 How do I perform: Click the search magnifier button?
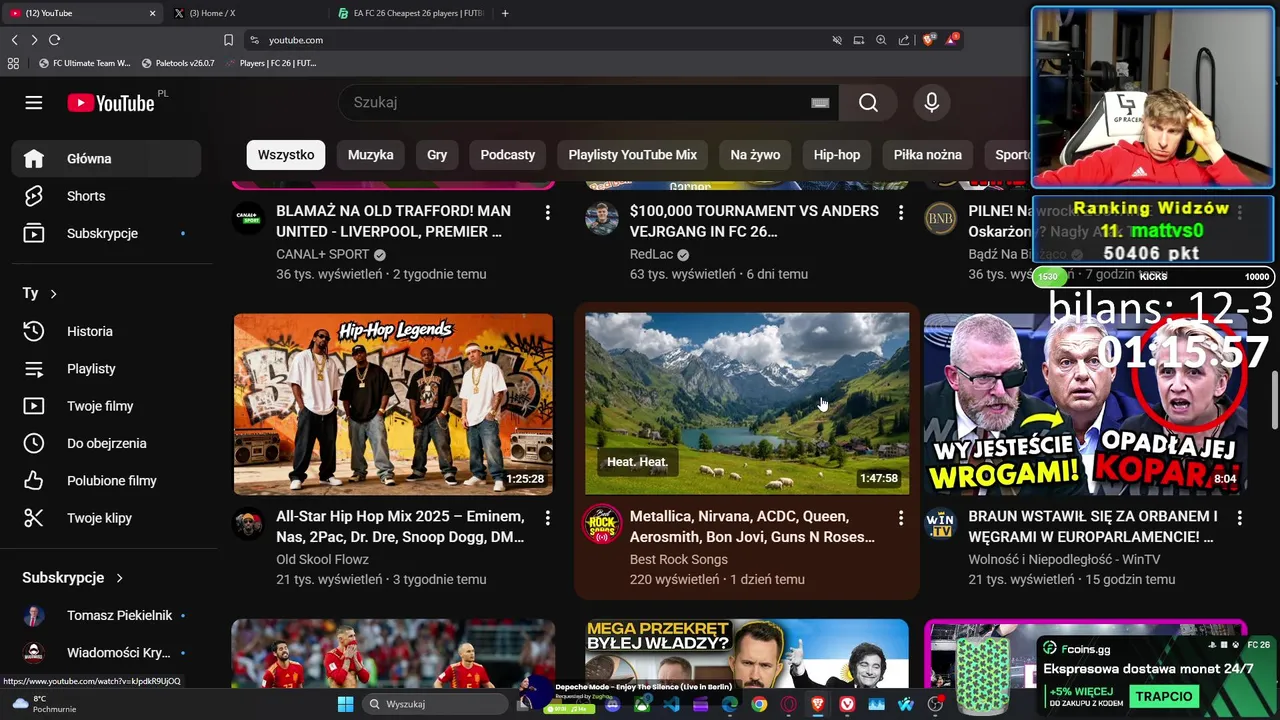pyautogui.click(x=868, y=102)
